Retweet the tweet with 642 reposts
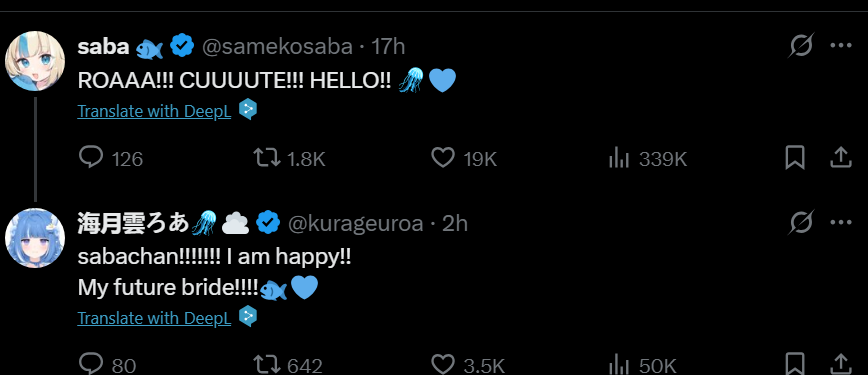The width and height of the screenshot is (868, 375). click(288, 365)
